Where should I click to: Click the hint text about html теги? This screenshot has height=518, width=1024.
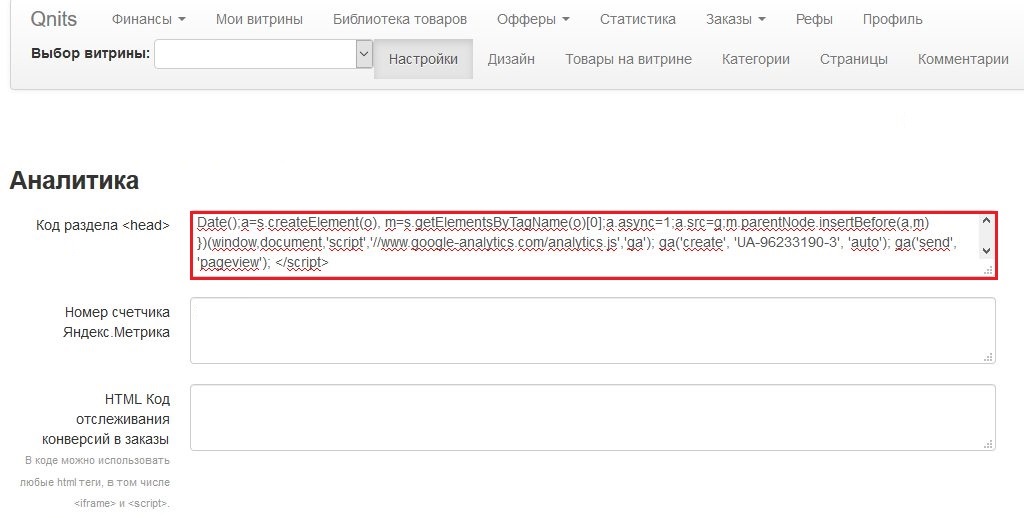pos(95,482)
